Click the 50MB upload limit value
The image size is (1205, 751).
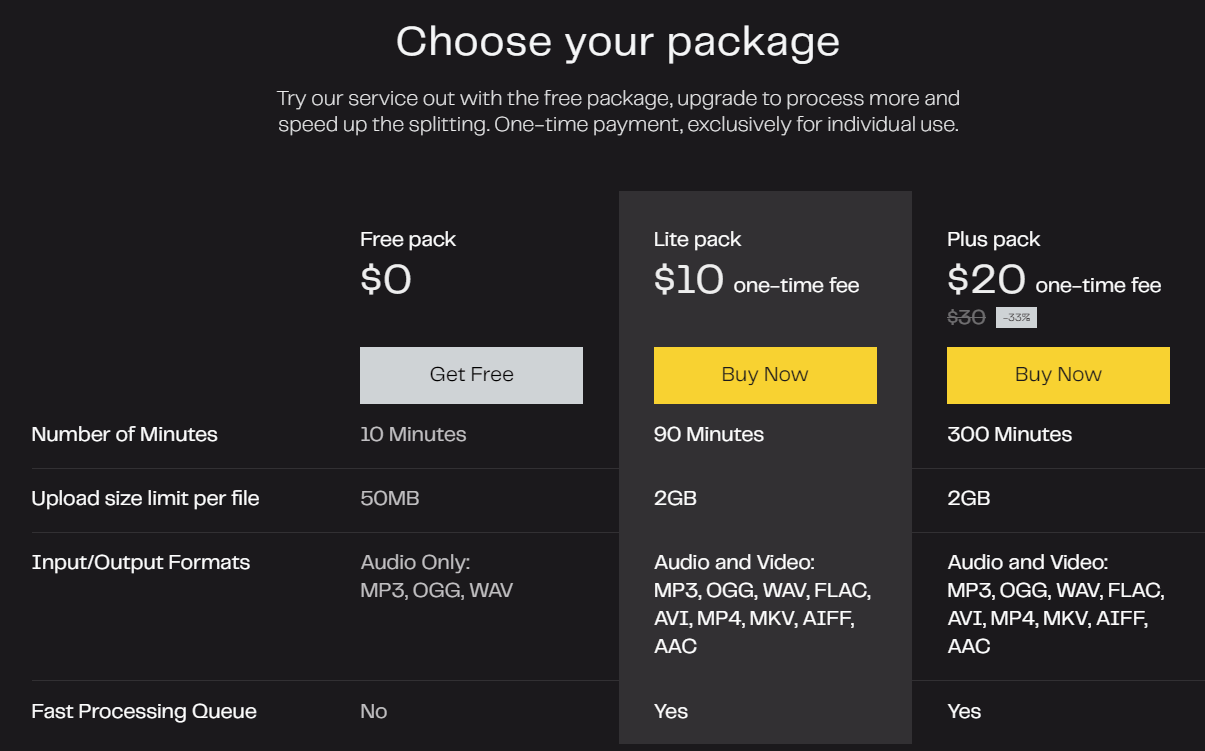tap(389, 498)
